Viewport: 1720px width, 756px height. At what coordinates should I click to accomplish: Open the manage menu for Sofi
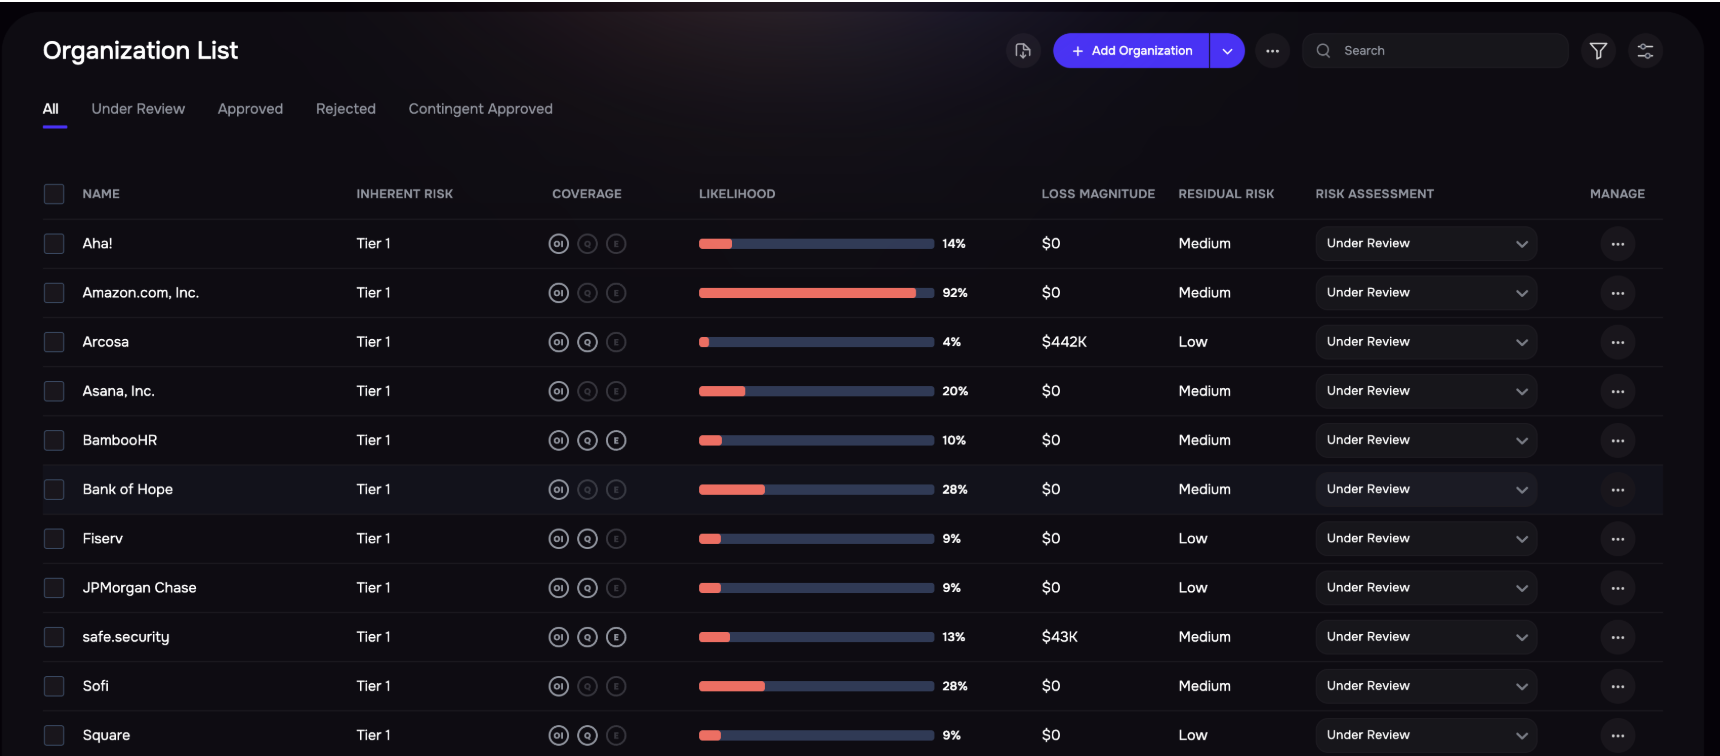(1617, 686)
